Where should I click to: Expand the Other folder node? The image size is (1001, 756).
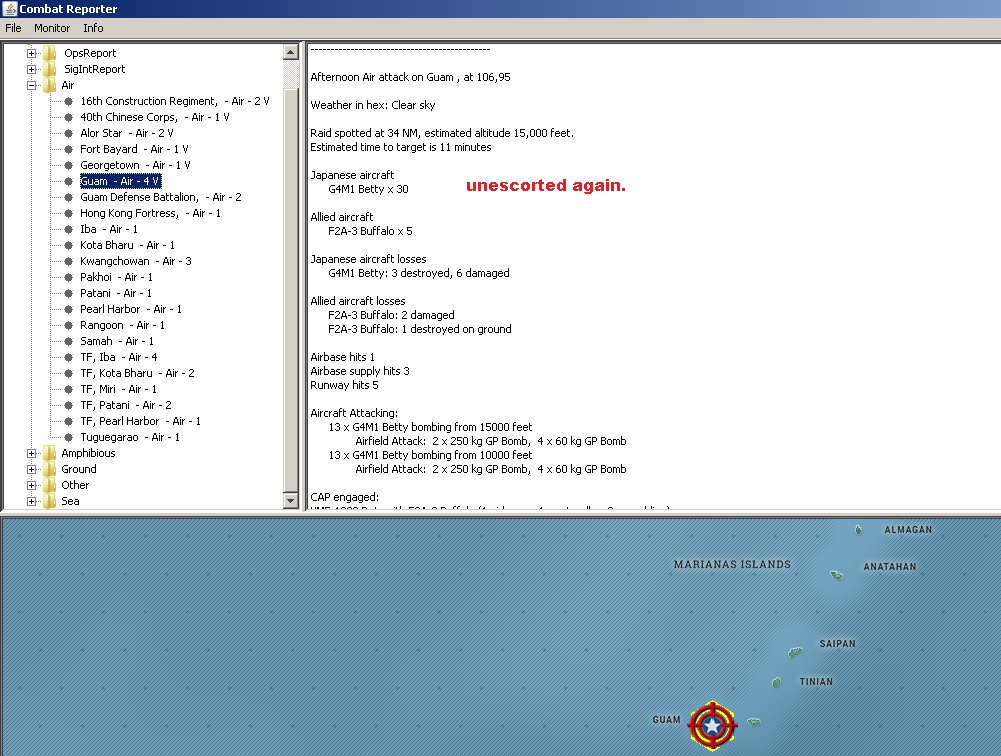coord(31,485)
